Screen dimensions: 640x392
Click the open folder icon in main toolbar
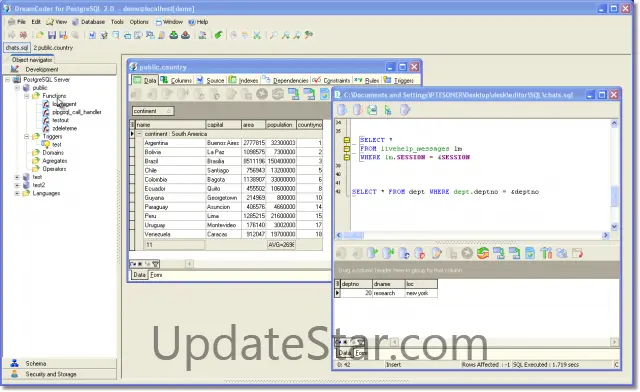[x=40, y=35]
